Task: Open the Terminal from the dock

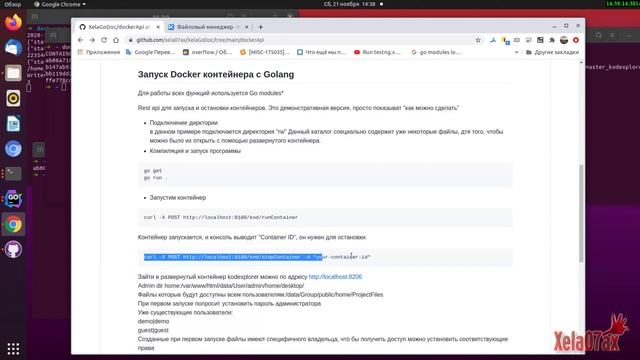Action: tap(13, 174)
